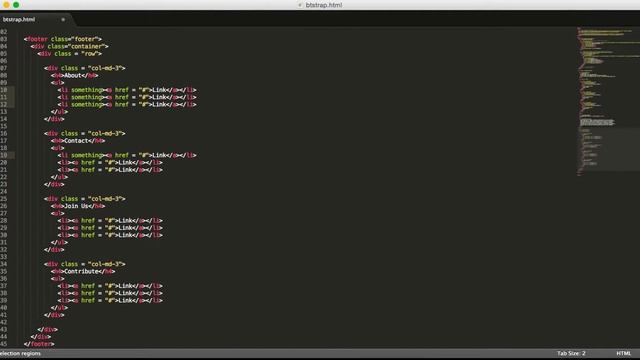640x360 pixels.
Task: Click the green zoom window button
Action: click(x=16, y=5)
